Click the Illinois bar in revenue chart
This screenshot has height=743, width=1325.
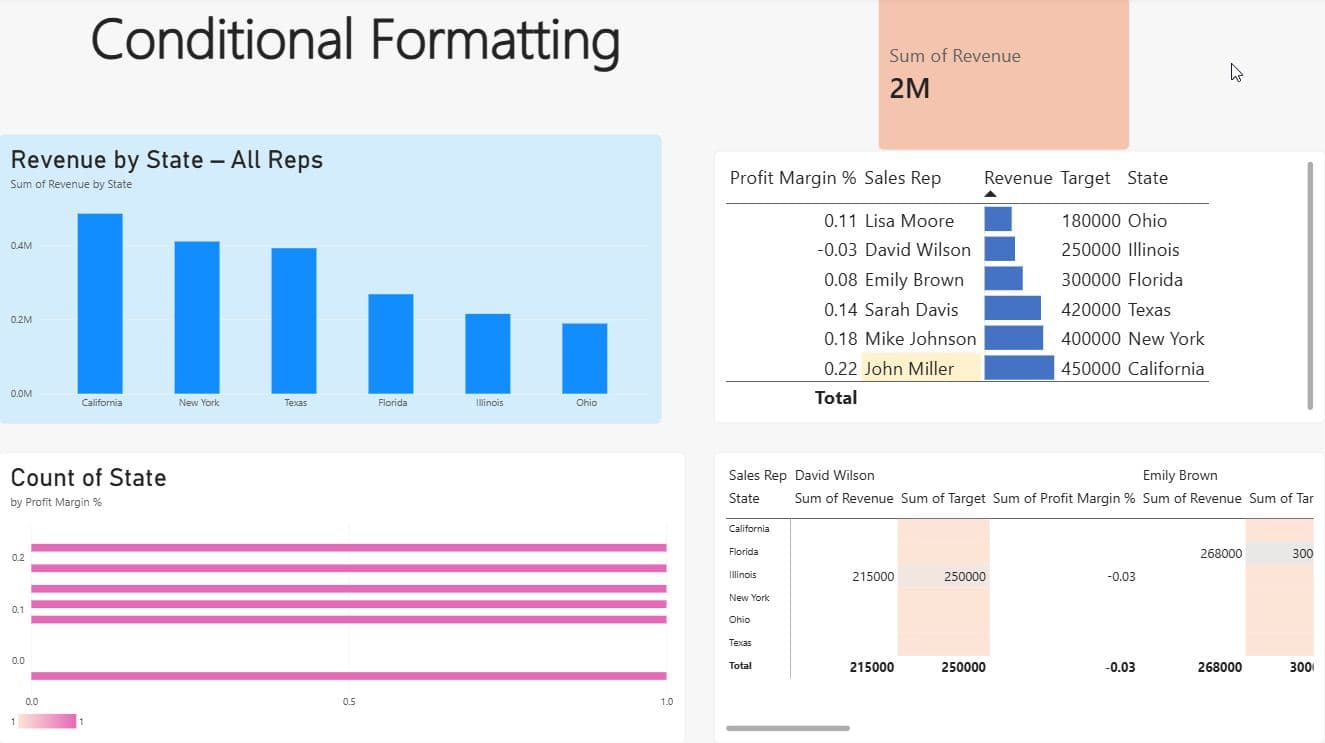click(488, 353)
